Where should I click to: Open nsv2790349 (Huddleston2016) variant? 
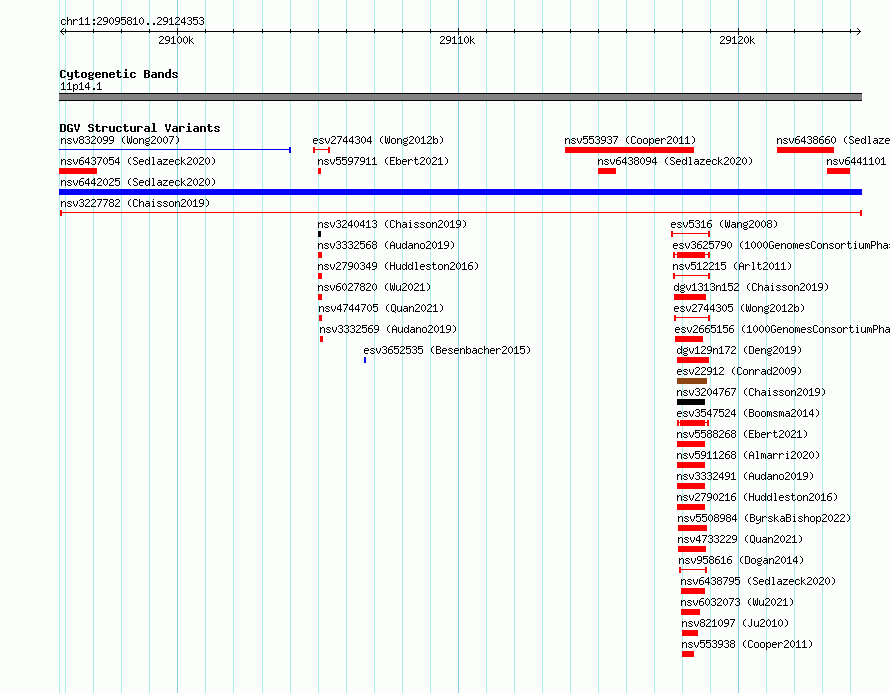398,266
